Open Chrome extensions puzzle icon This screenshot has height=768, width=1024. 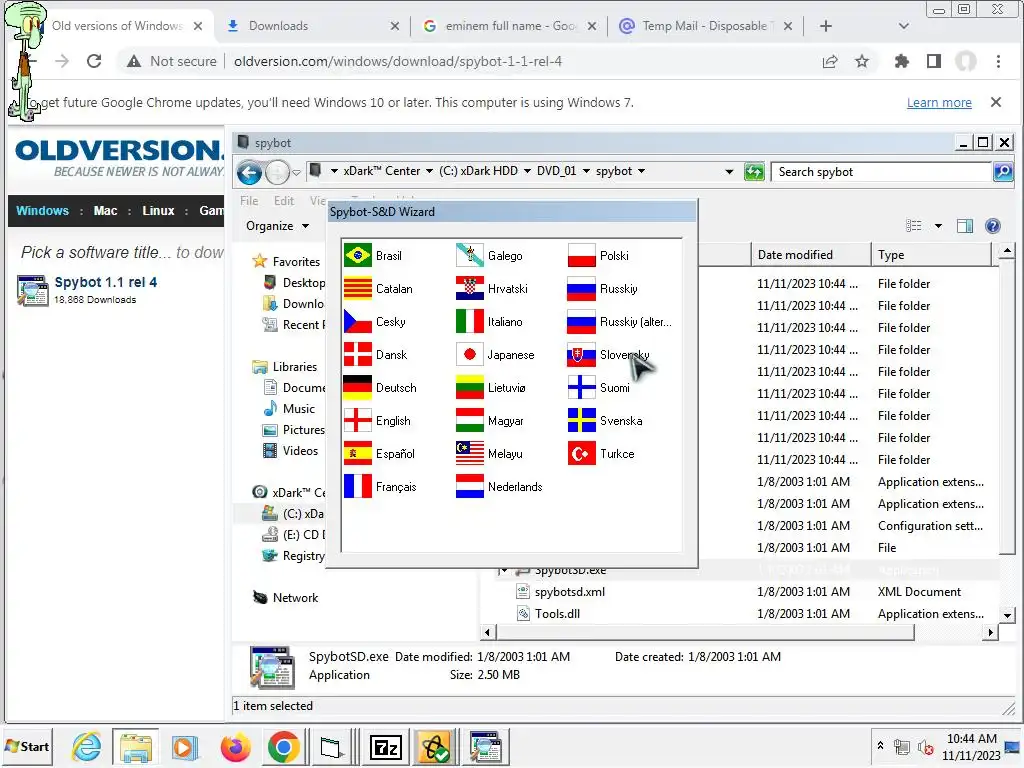coord(901,61)
